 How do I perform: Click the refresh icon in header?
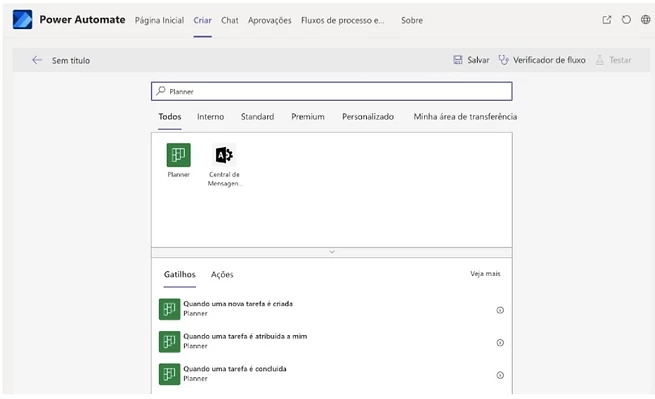point(626,20)
